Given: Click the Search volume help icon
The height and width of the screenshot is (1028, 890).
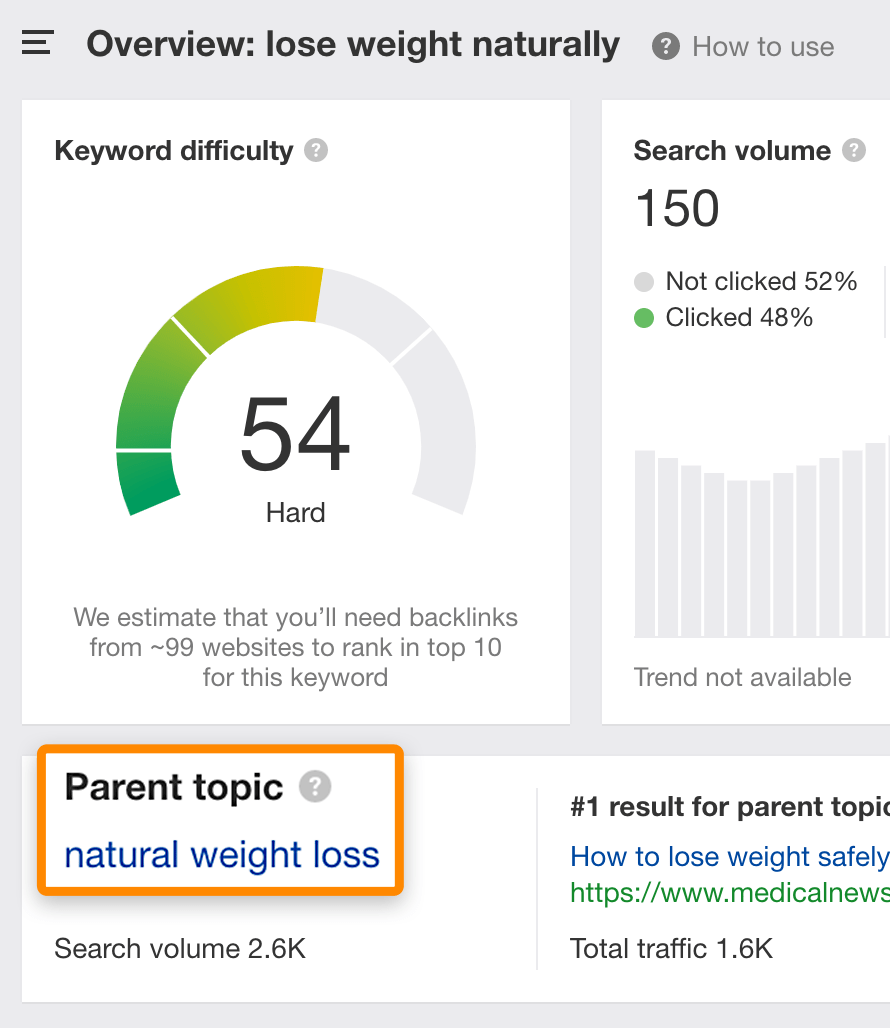Looking at the screenshot, I should pyautogui.click(x=853, y=151).
